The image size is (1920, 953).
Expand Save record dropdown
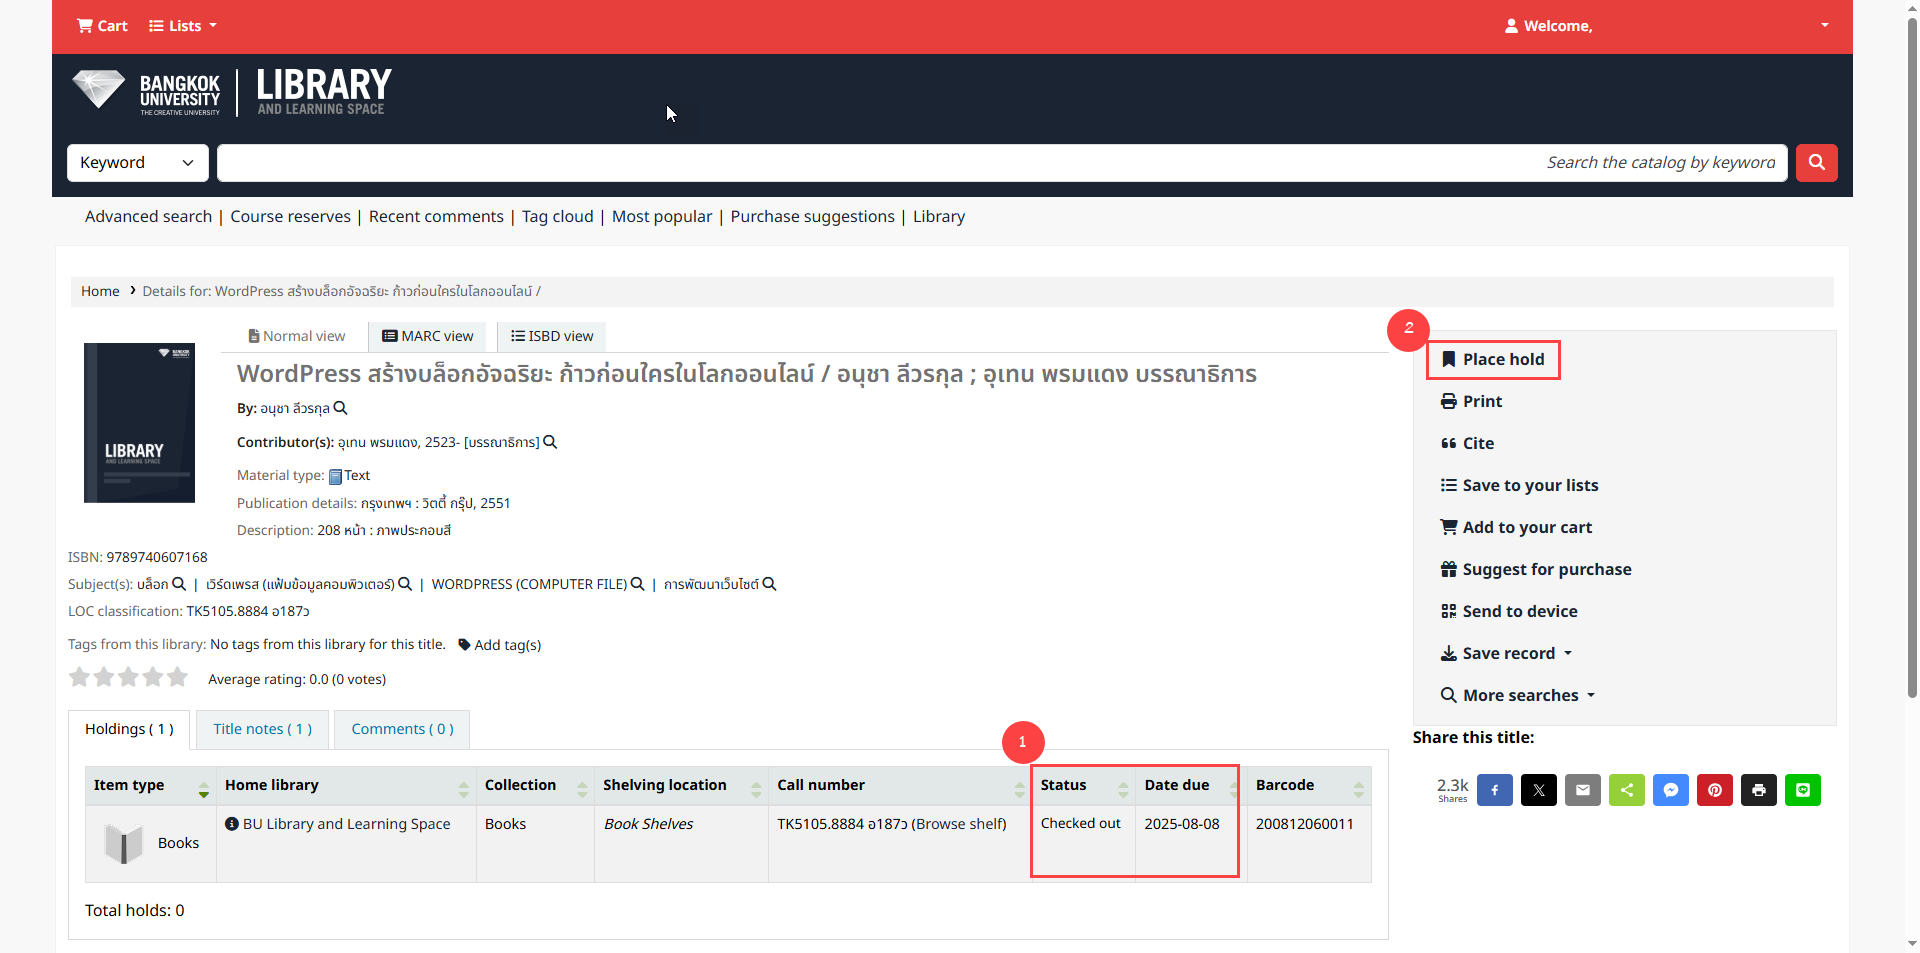click(1506, 653)
